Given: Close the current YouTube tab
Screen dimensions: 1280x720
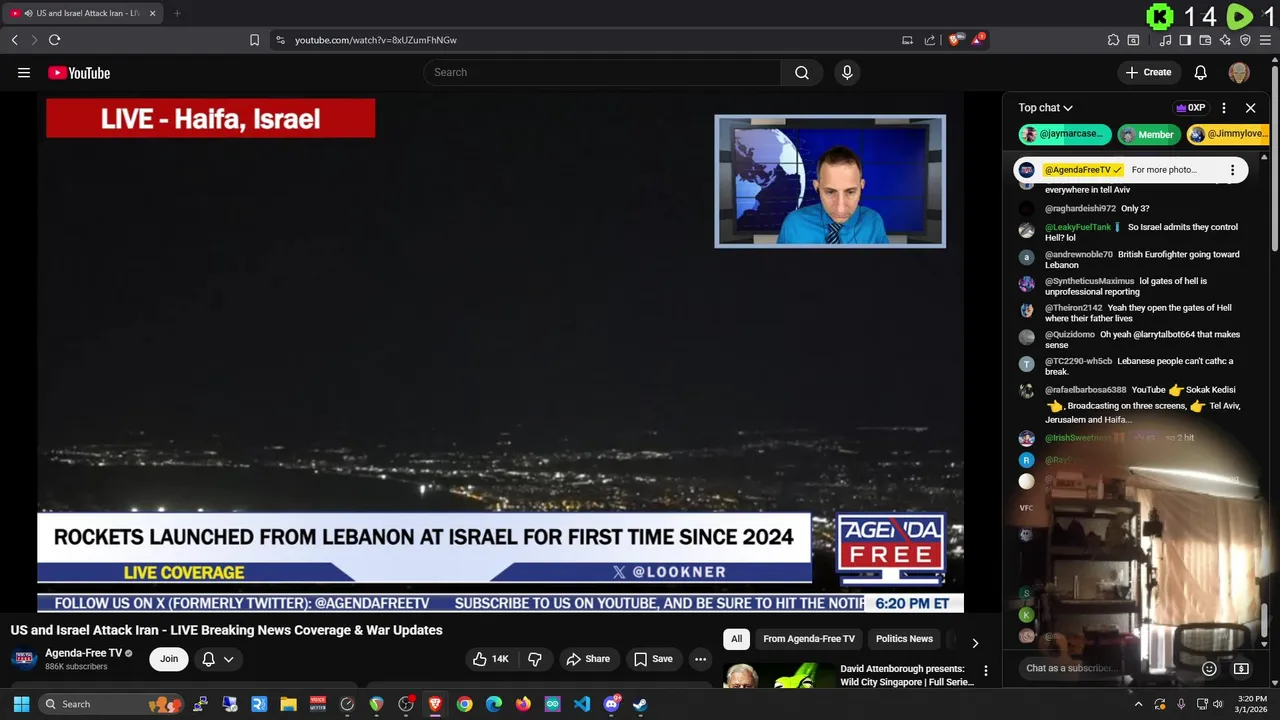Looking at the screenshot, I should [x=152, y=13].
